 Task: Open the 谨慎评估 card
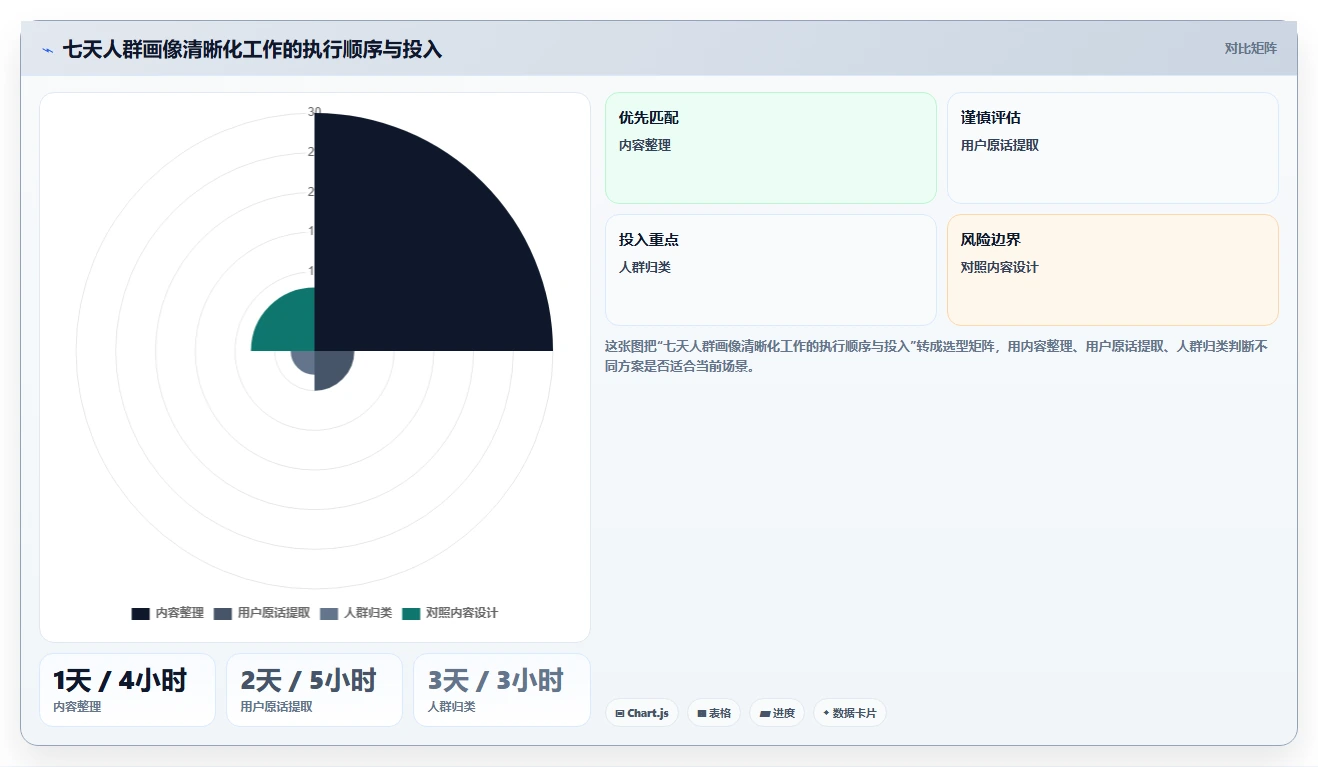1113,148
